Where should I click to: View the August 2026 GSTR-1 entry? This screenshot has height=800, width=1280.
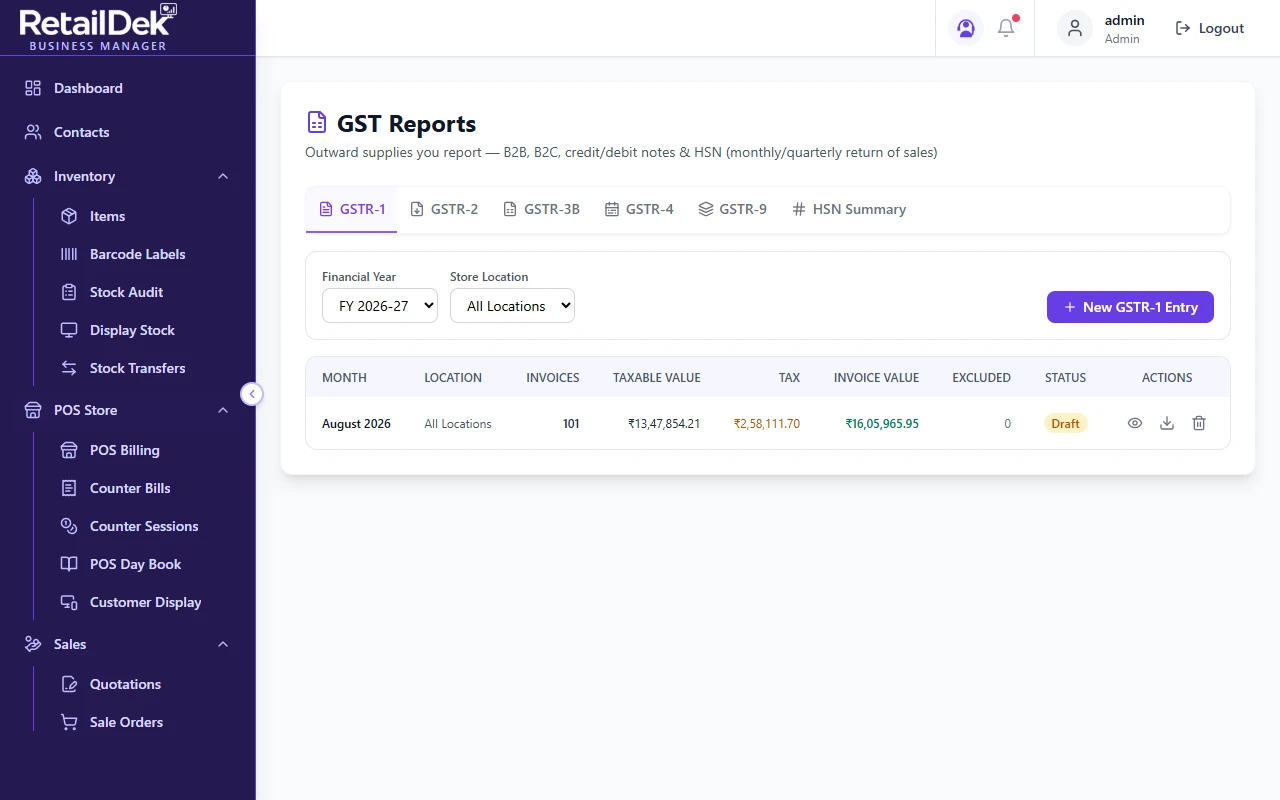1135,423
